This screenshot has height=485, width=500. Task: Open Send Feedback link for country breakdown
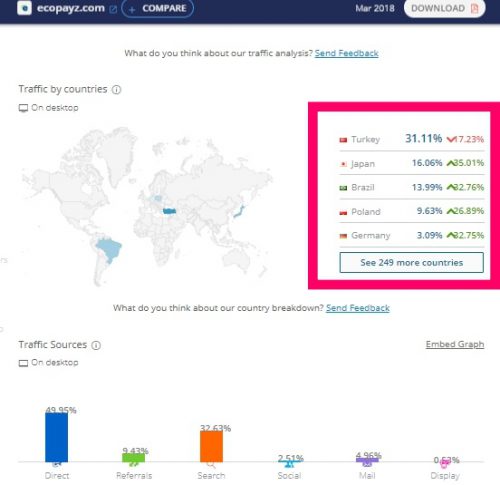point(358,308)
